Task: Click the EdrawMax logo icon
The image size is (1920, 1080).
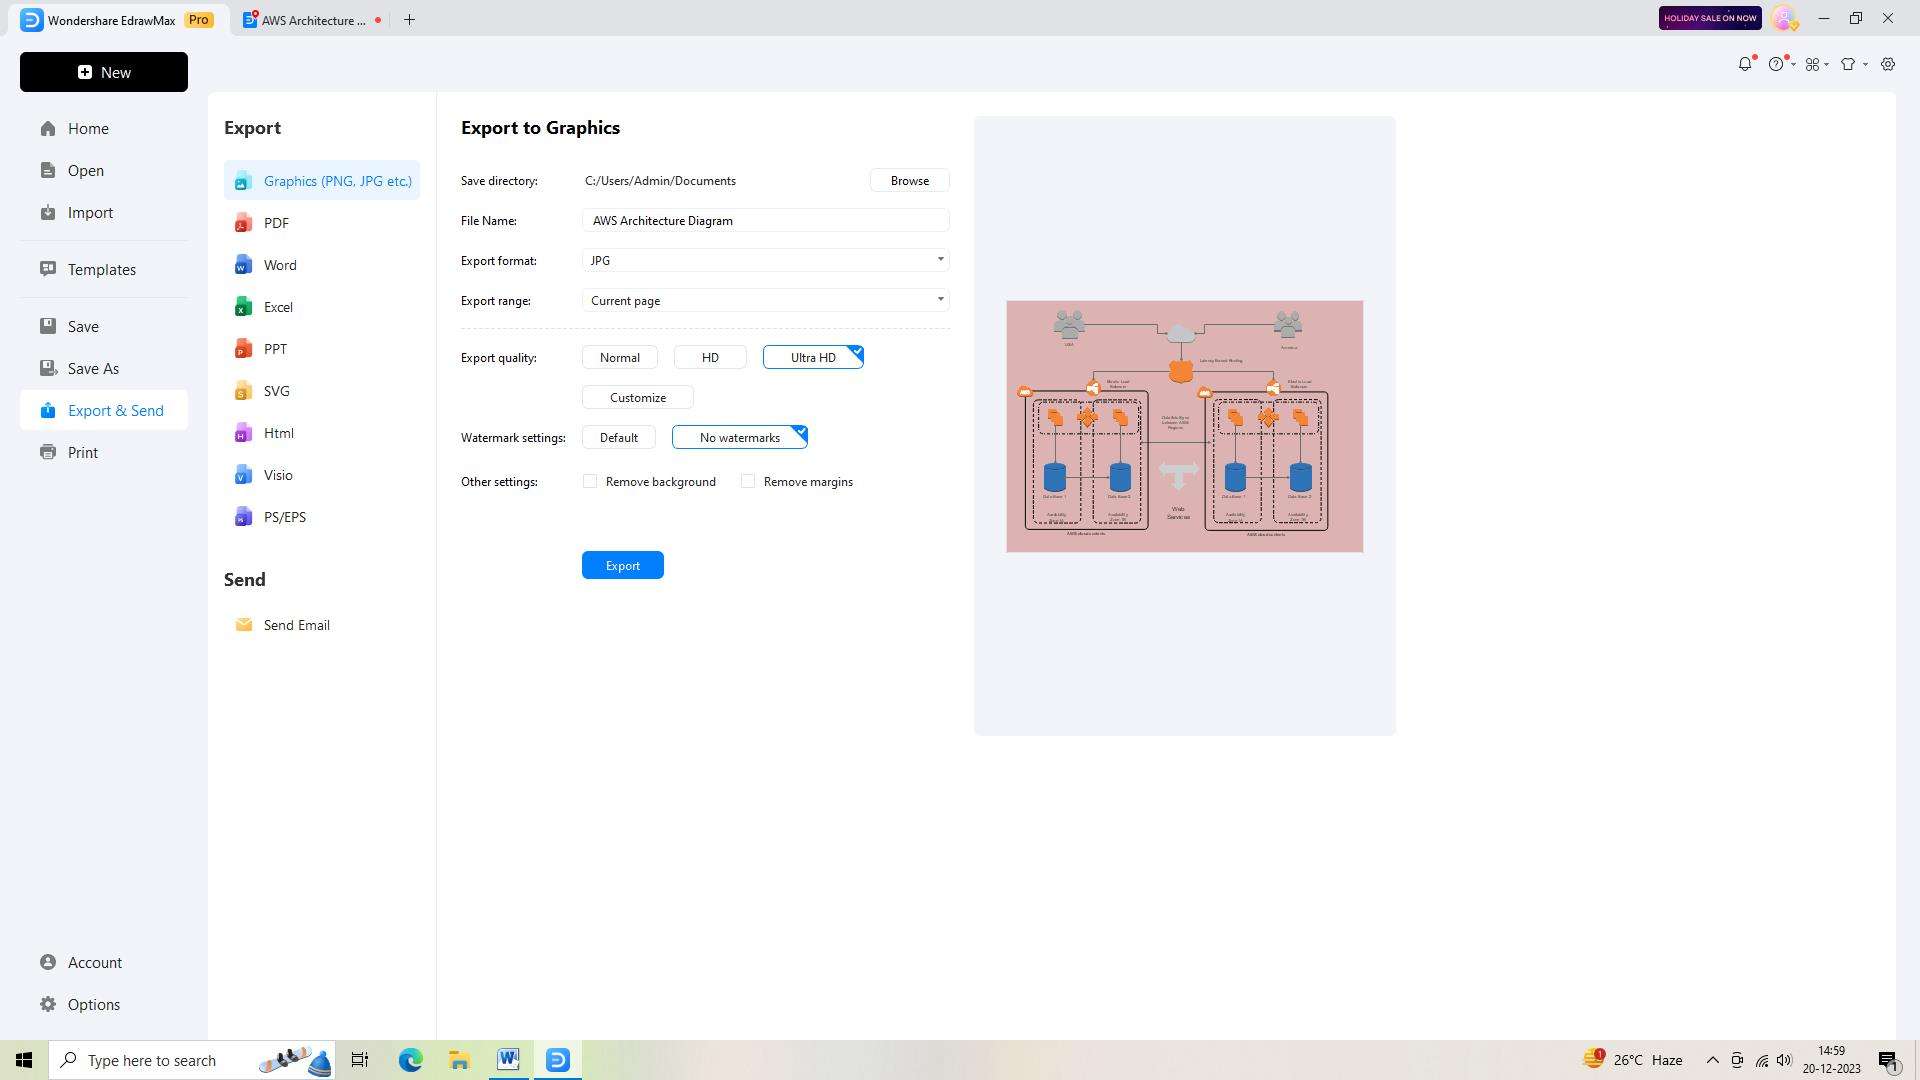Action: tap(31, 20)
